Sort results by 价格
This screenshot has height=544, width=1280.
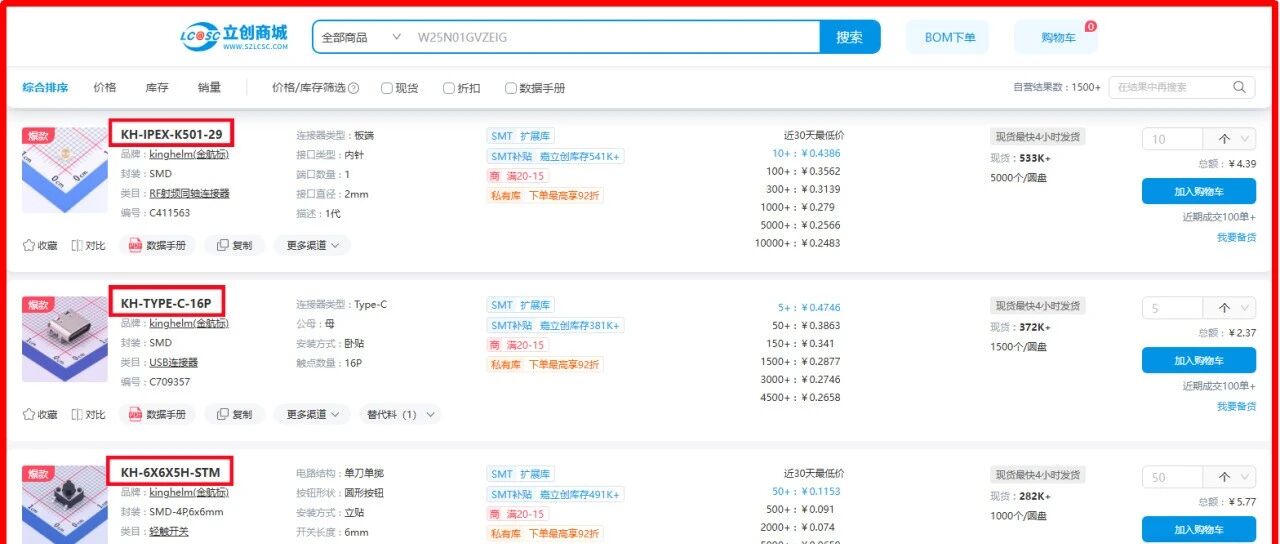[104, 88]
